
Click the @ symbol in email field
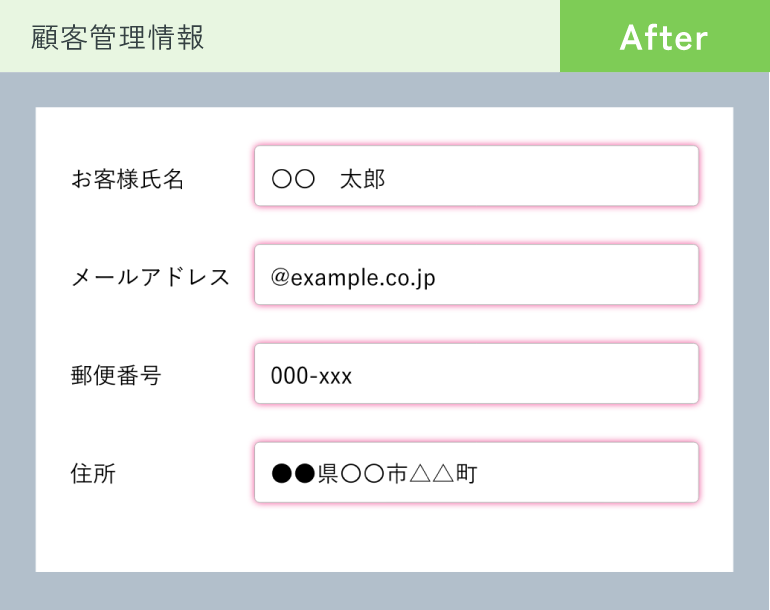point(280,277)
